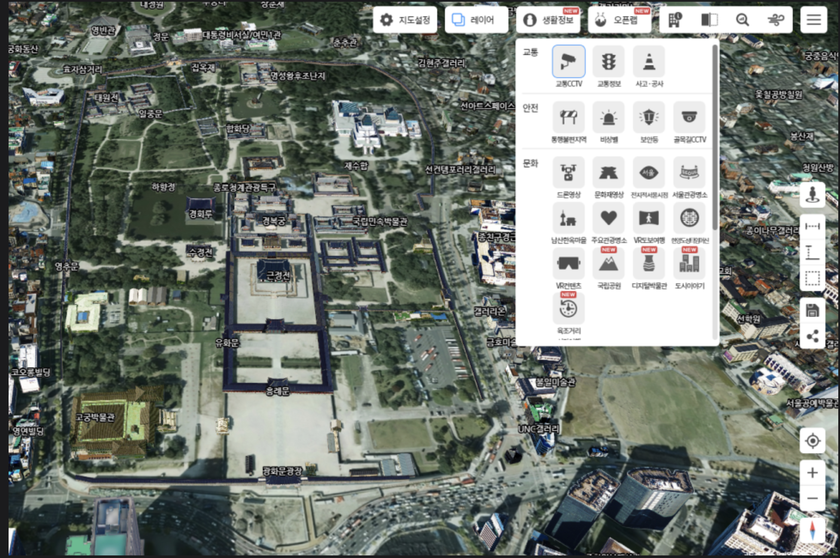The image size is (840, 558).
Task: Open the 지도설정 map settings dropdown
Action: pos(405,20)
